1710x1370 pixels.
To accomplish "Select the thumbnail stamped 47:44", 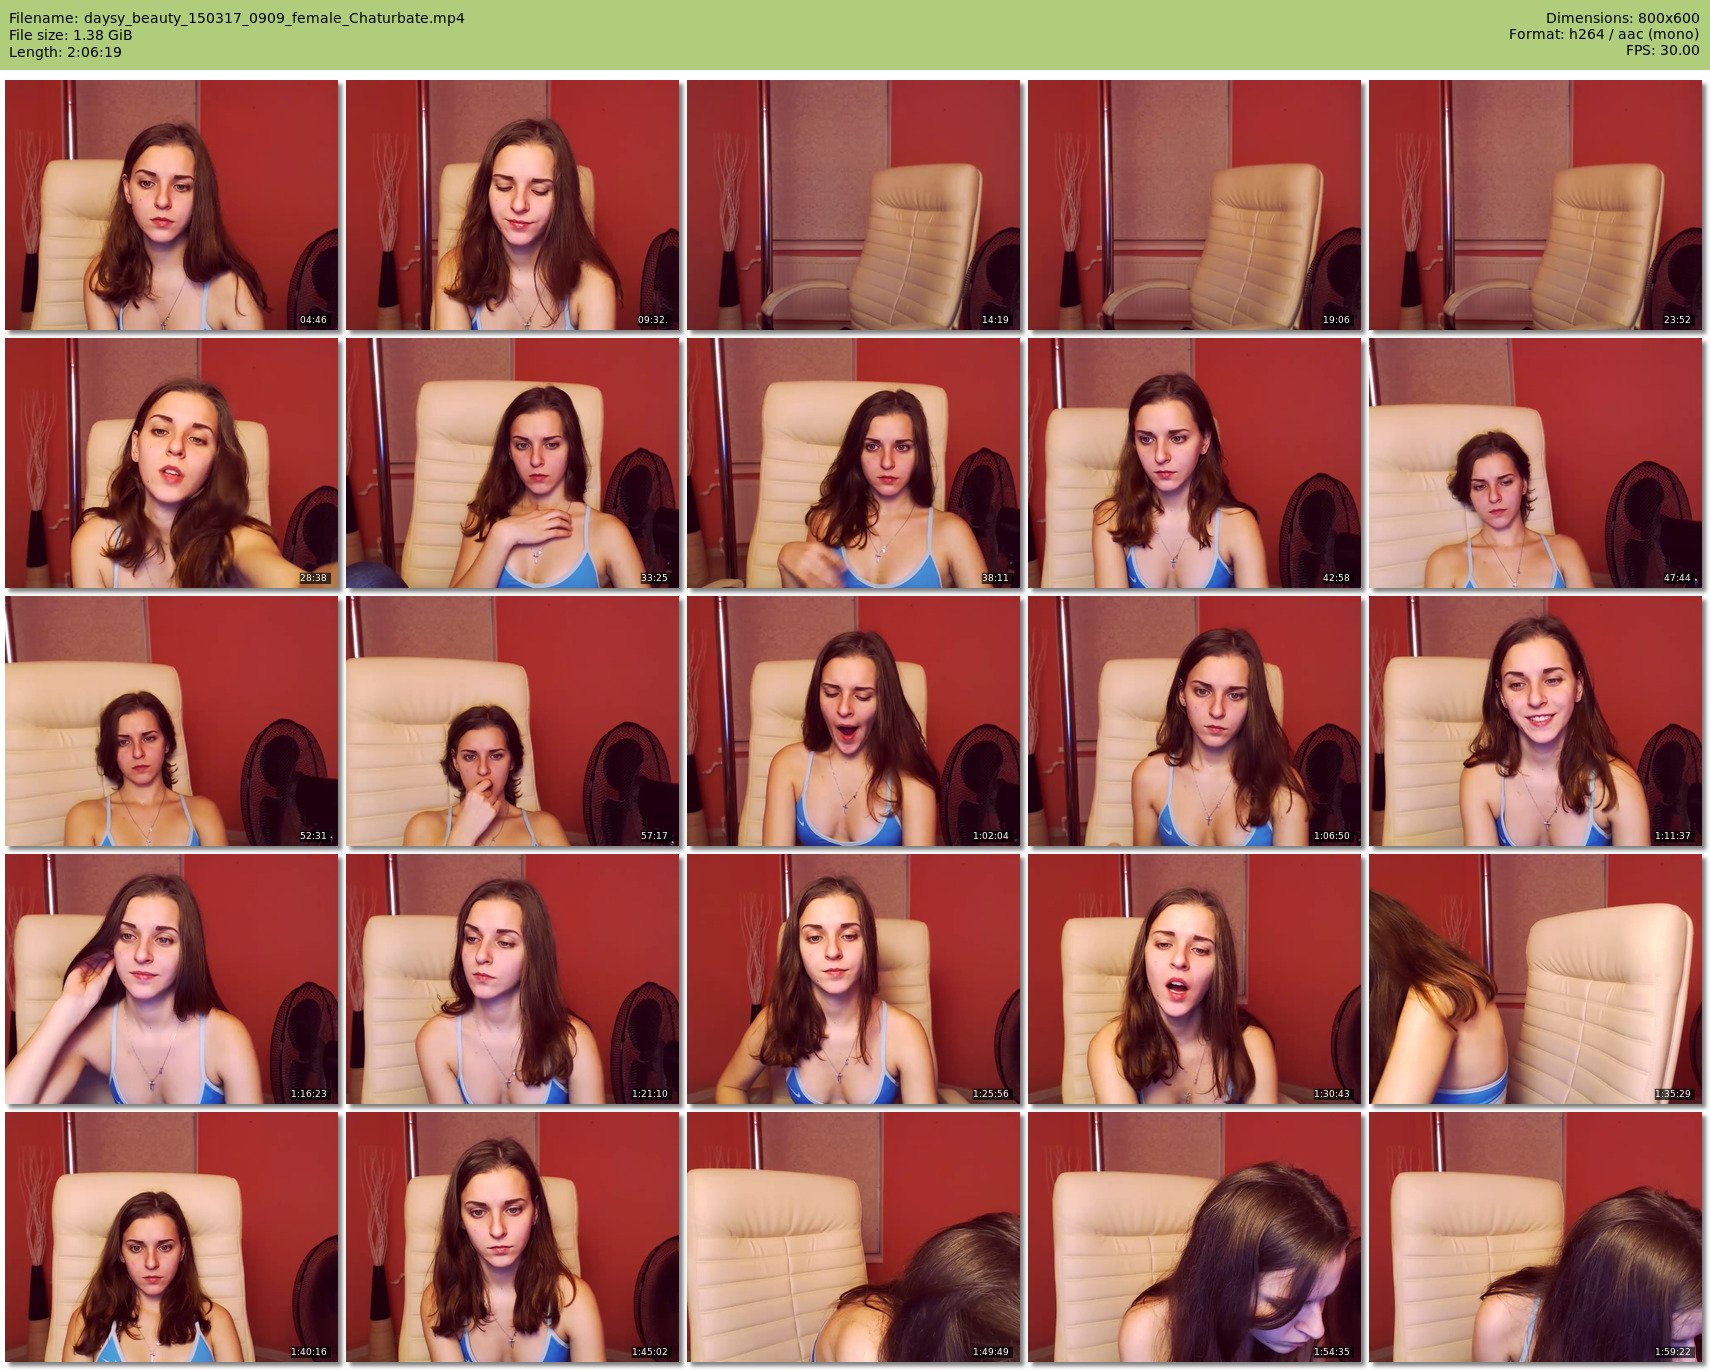I will point(1535,463).
